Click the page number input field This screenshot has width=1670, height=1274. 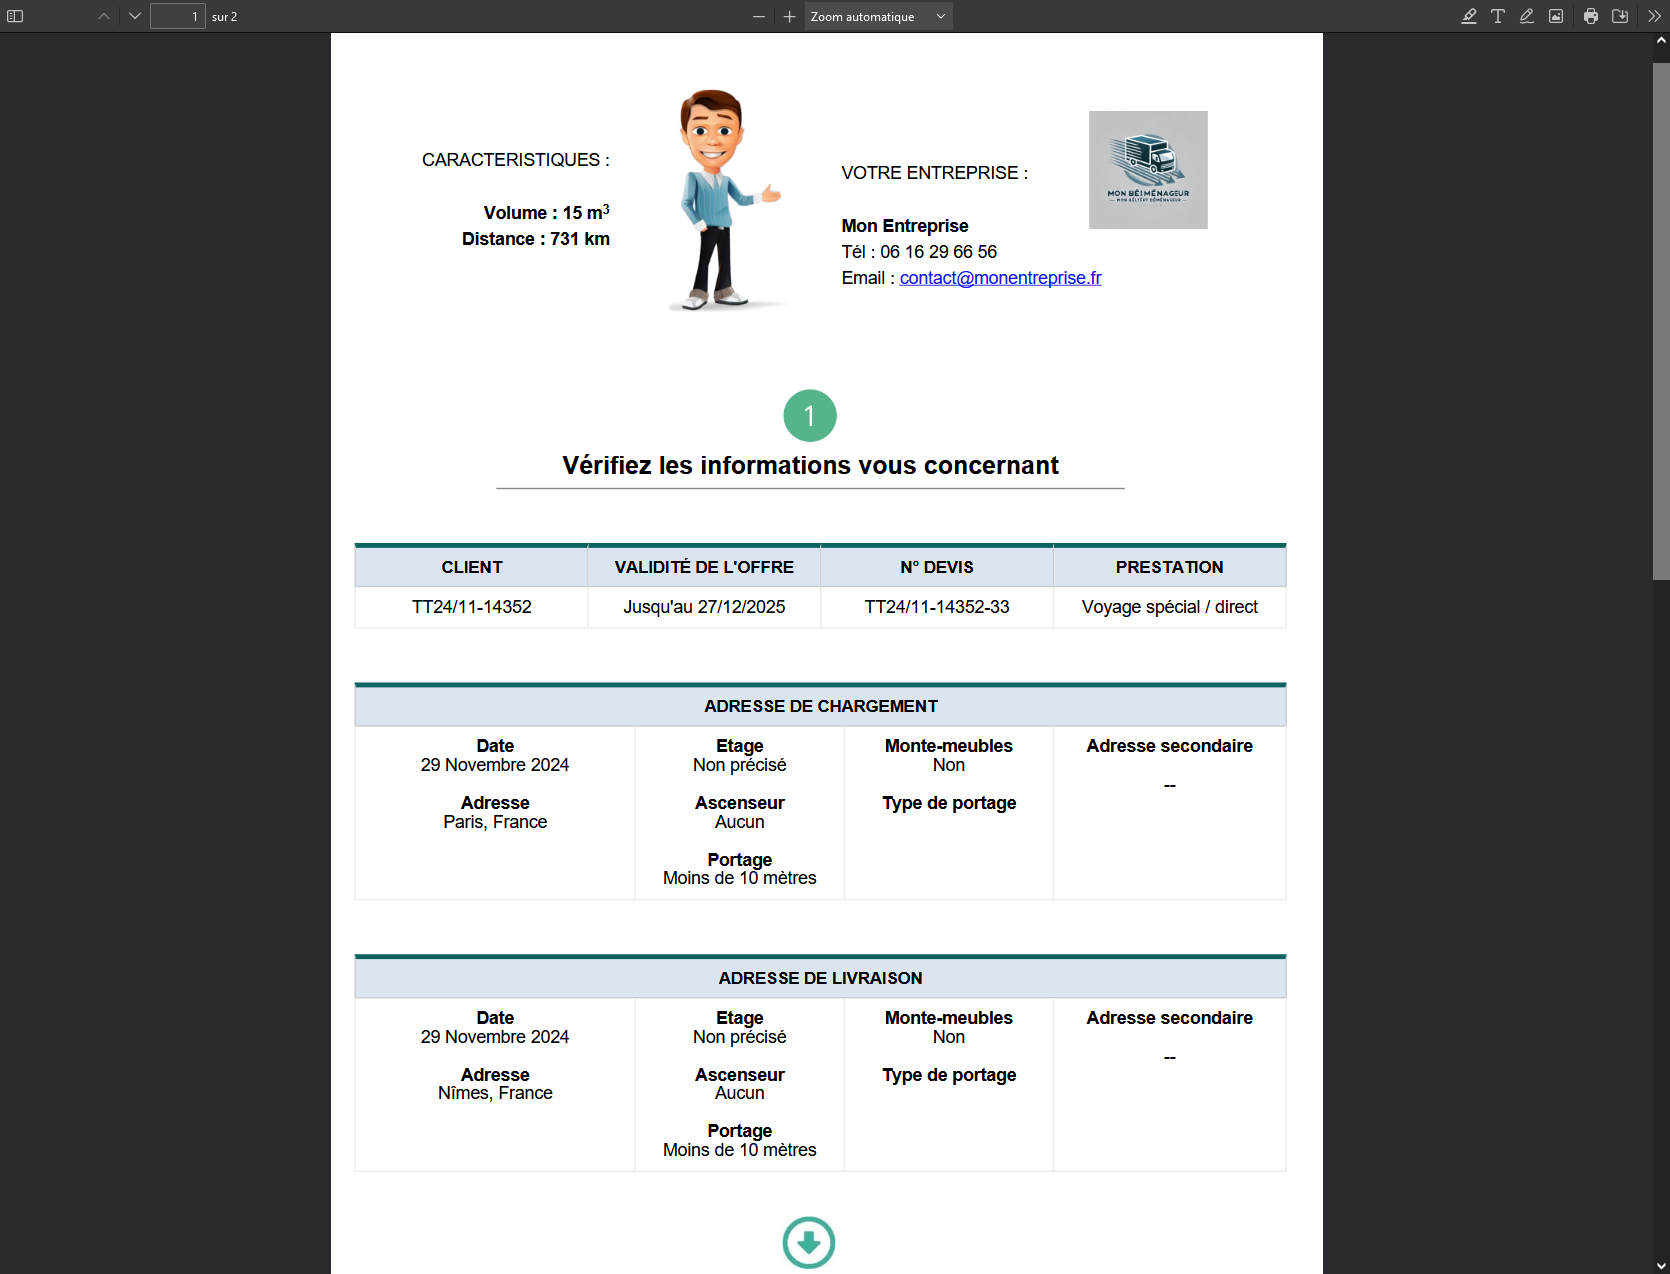(x=177, y=16)
